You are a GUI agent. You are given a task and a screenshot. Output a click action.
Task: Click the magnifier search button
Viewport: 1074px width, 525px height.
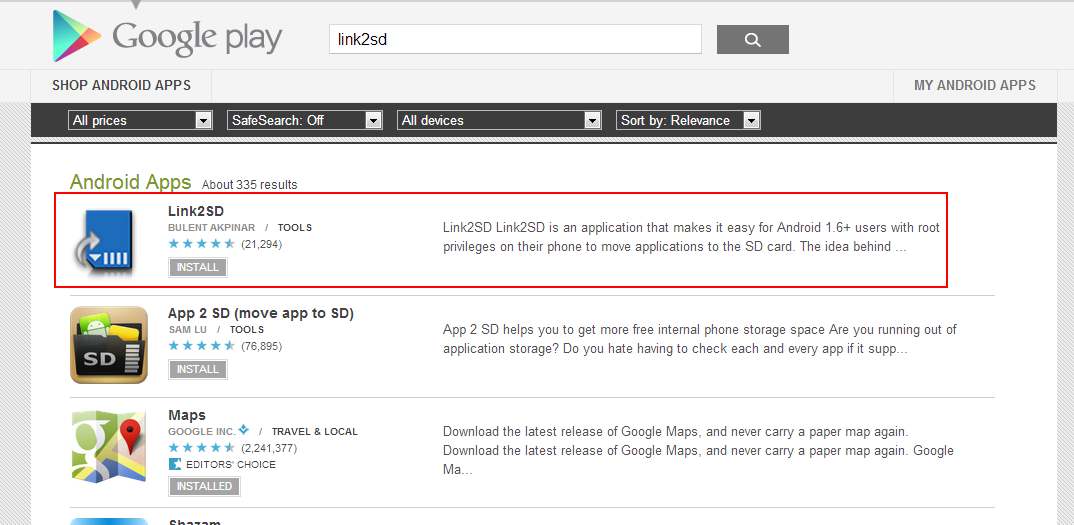(753, 40)
